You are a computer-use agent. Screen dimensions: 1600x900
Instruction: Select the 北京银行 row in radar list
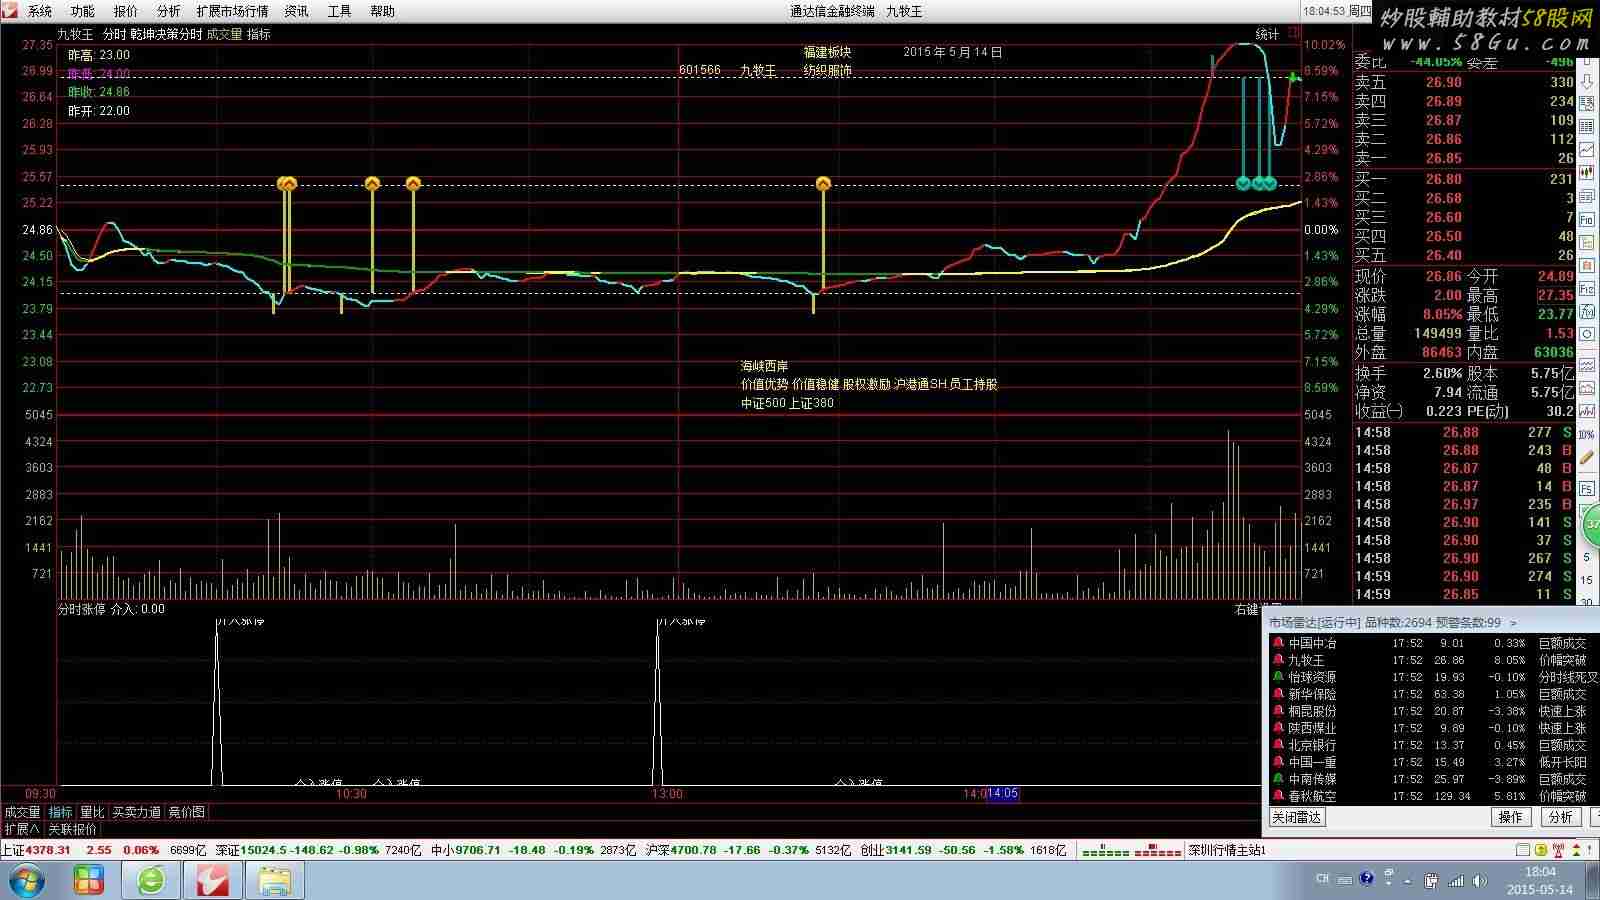(x=1434, y=745)
